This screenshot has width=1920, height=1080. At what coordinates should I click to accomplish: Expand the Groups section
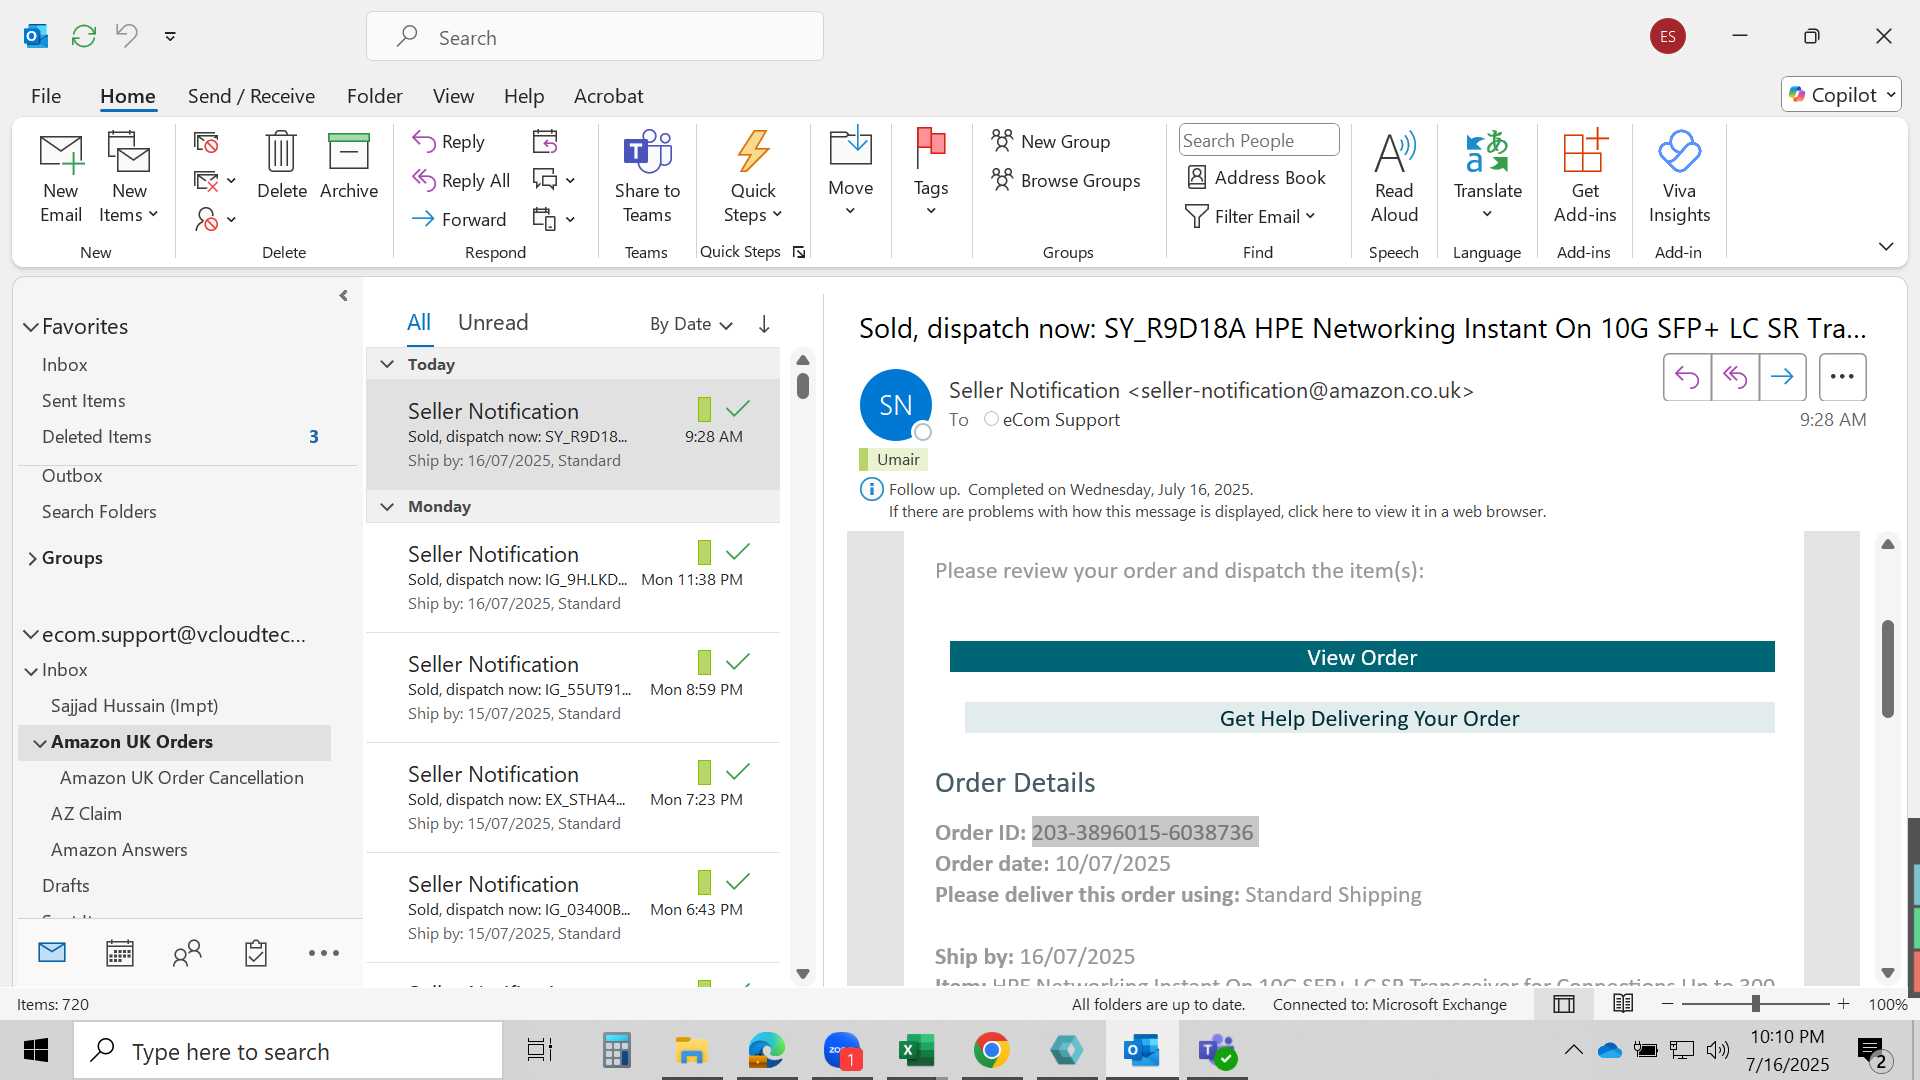(x=32, y=558)
